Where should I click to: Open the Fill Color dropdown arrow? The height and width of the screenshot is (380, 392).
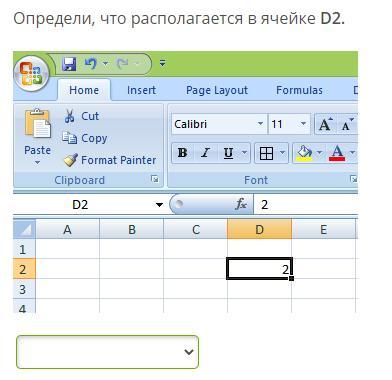pyautogui.click(x=319, y=153)
